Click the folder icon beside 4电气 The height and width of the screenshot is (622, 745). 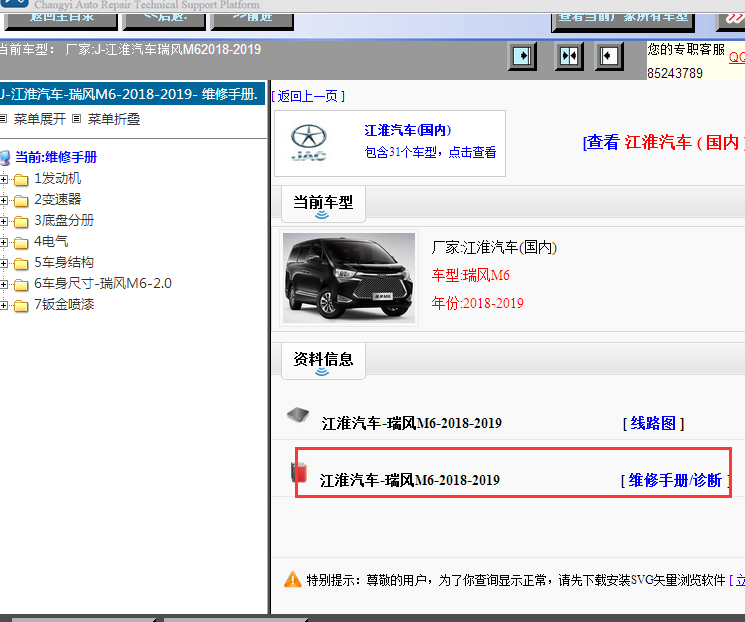coord(21,242)
